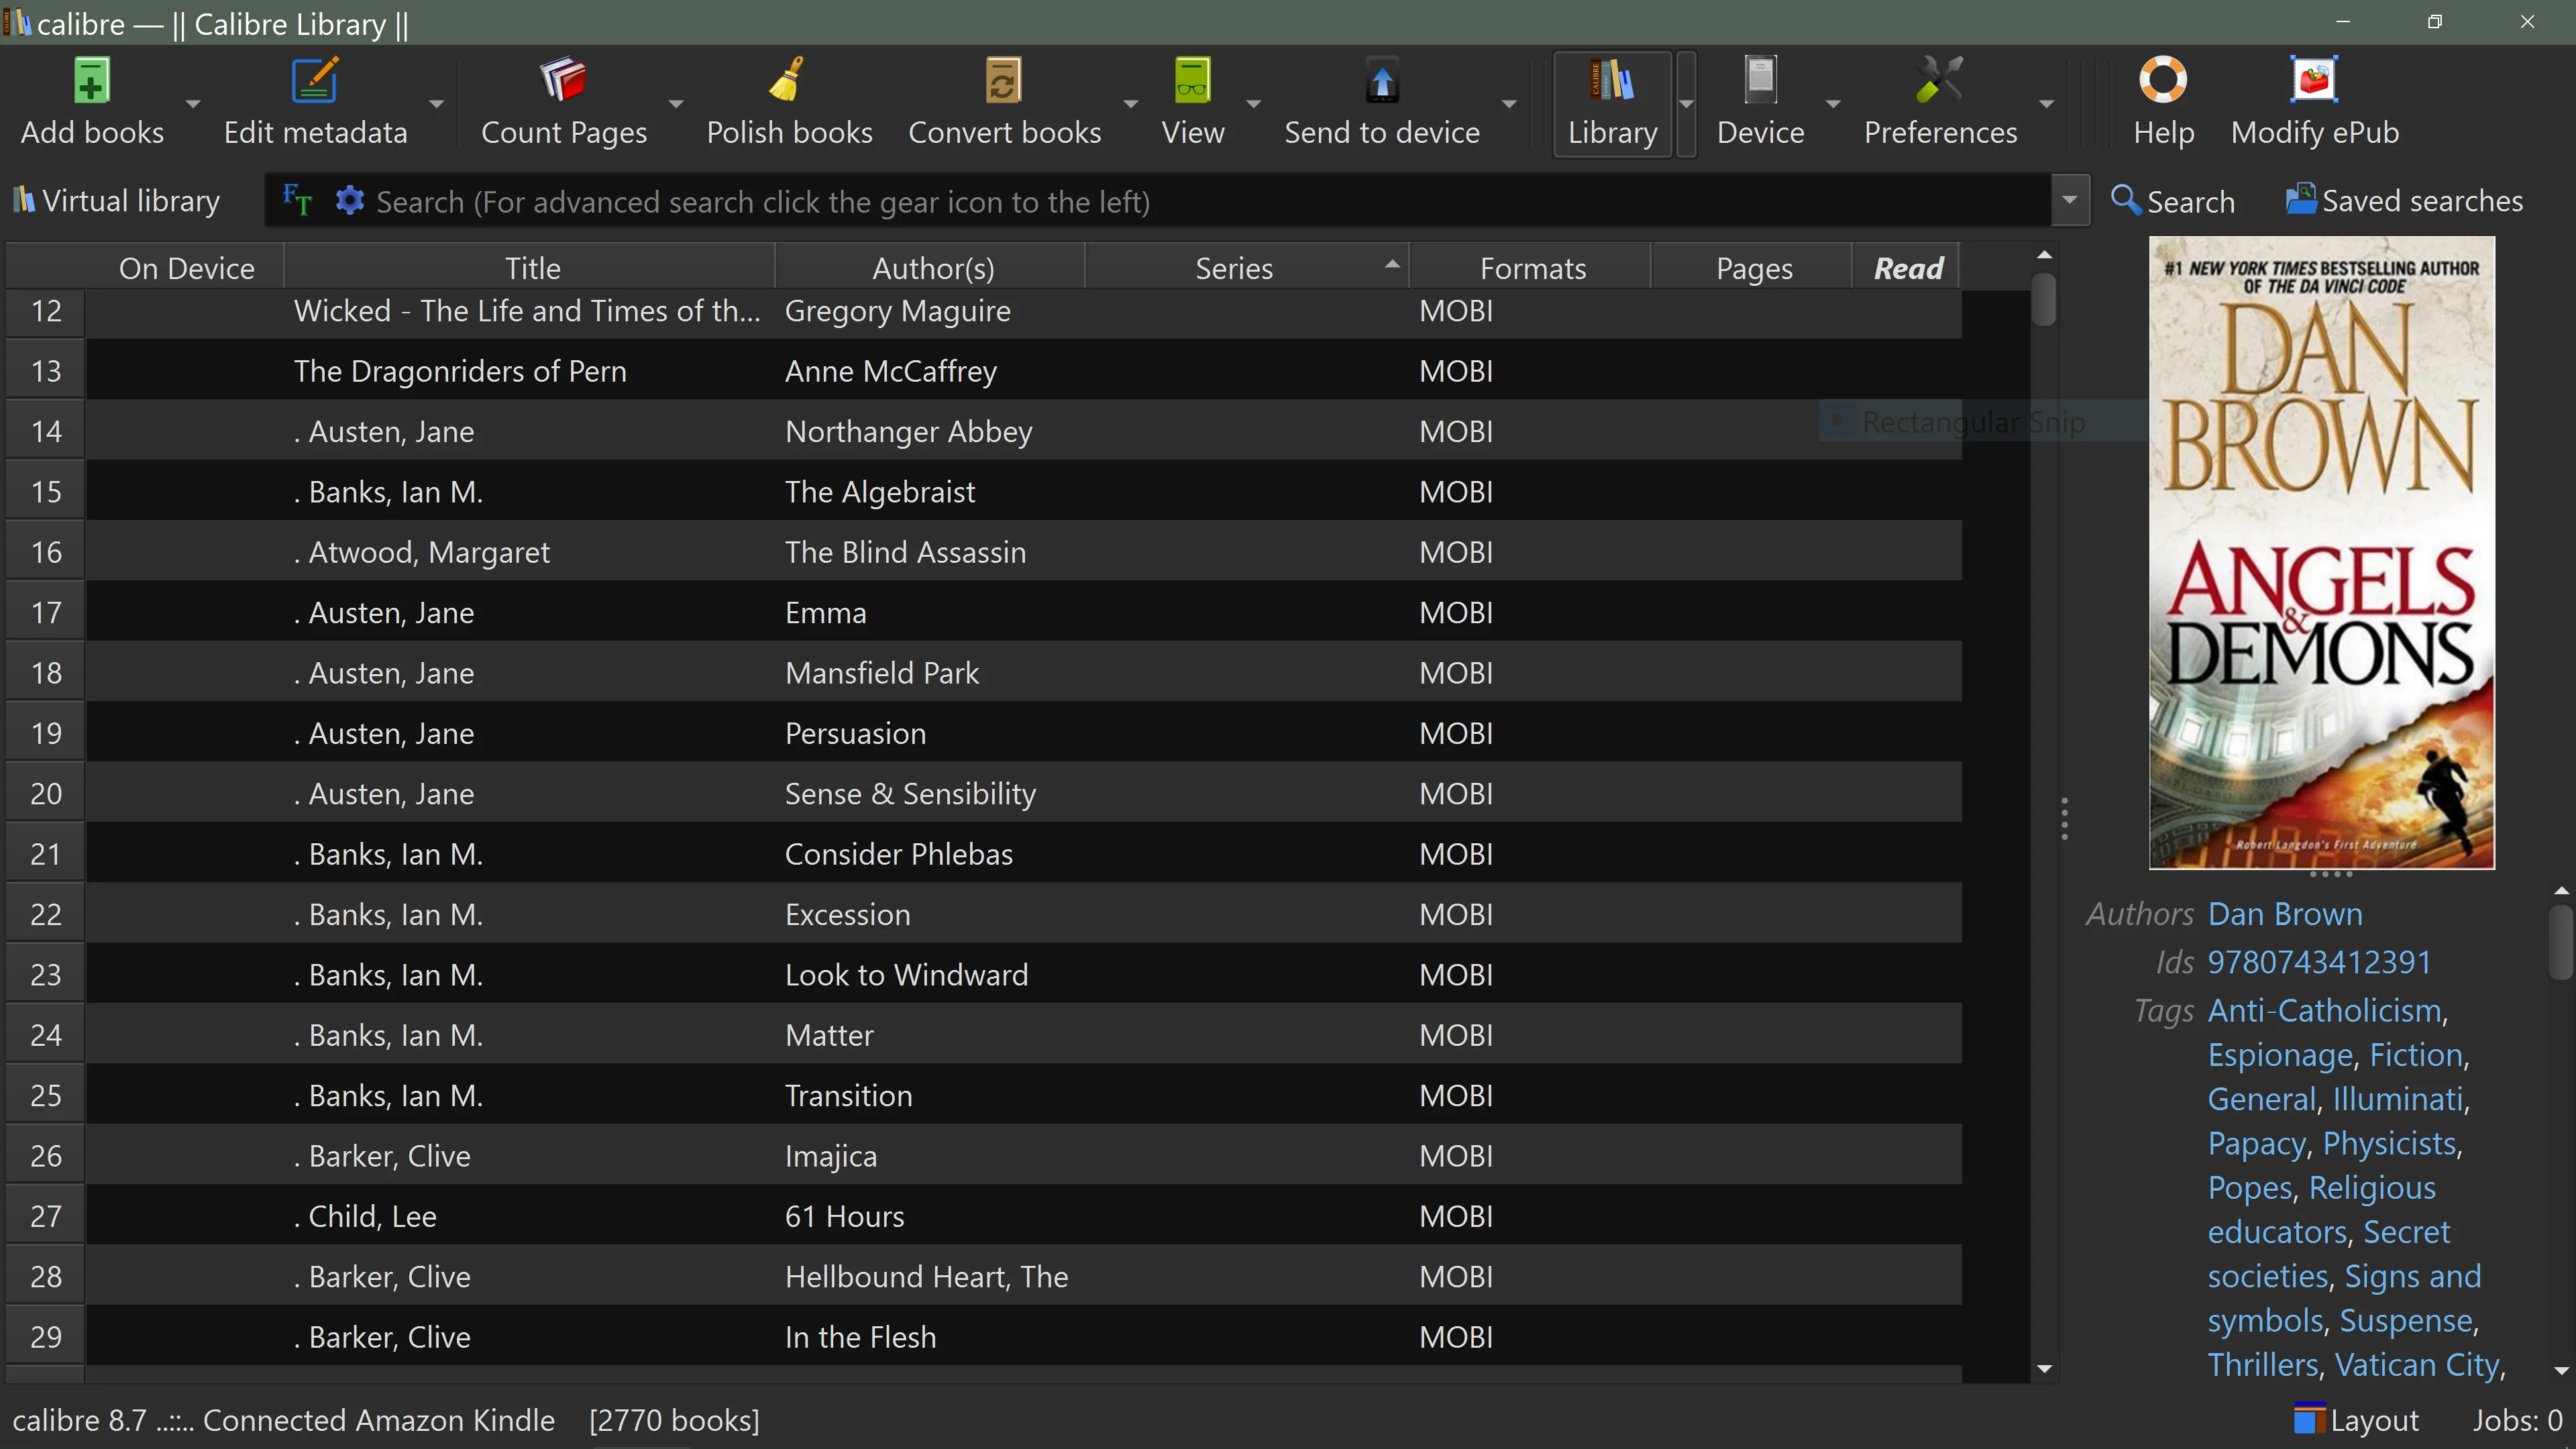Open Saved searches
This screenshot has height=1449, width=2576.
pos(2404,201)
